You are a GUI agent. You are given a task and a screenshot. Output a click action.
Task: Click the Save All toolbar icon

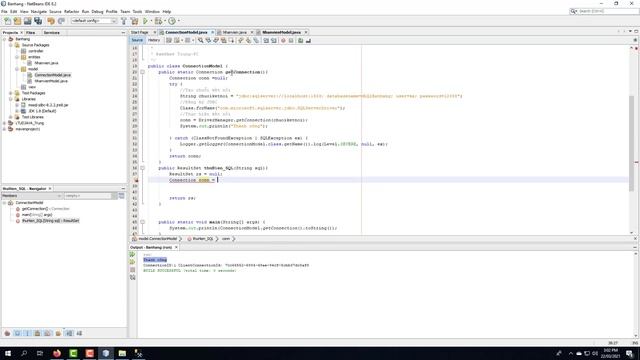38,21
